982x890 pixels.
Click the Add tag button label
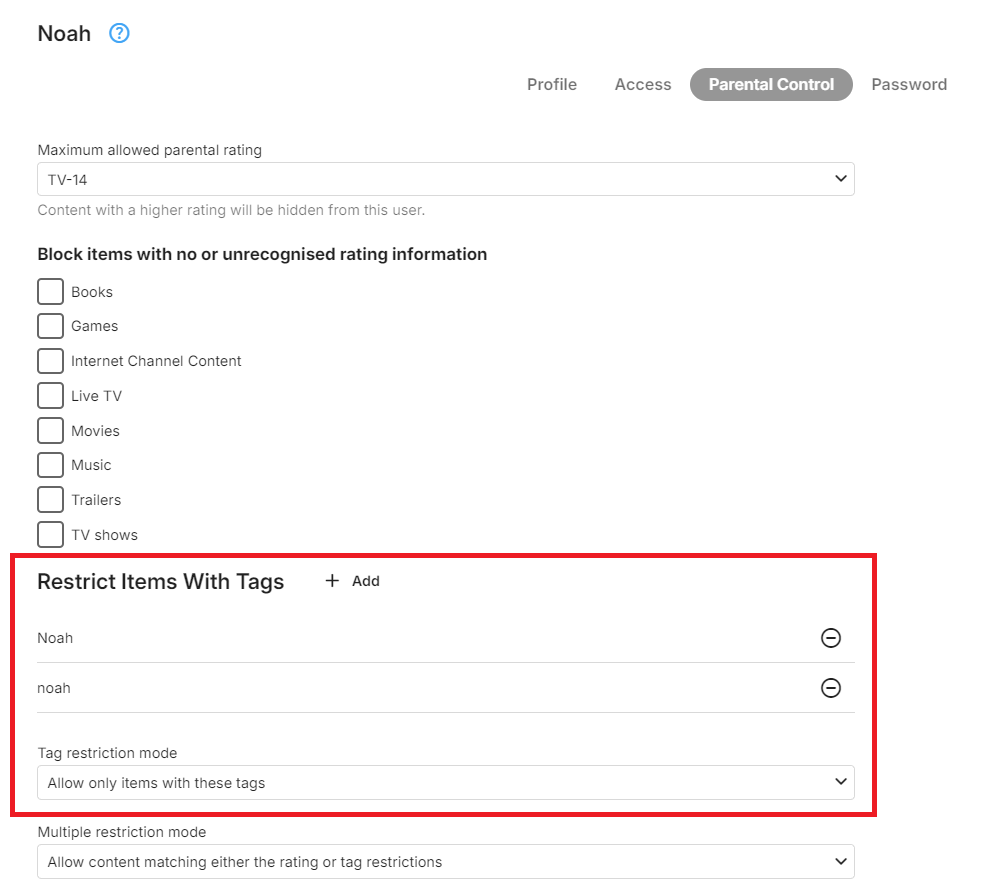366,581
